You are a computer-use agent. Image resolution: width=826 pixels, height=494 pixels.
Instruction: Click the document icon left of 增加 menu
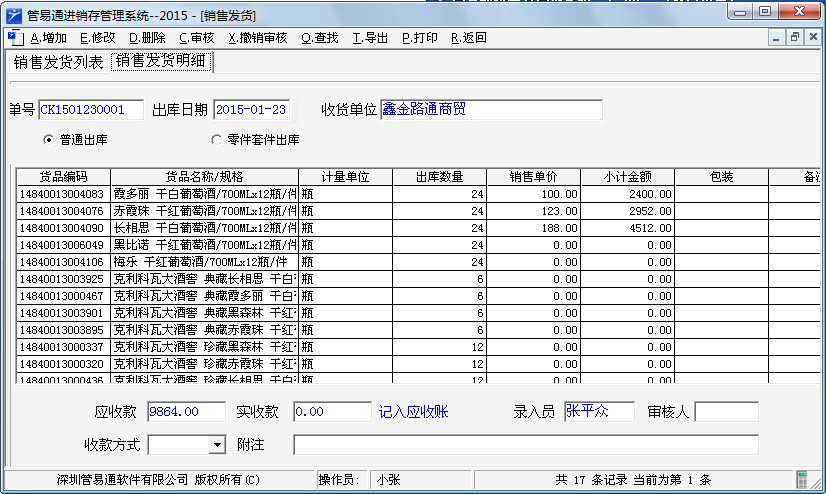pyautogui.click(x=15, y=38)
